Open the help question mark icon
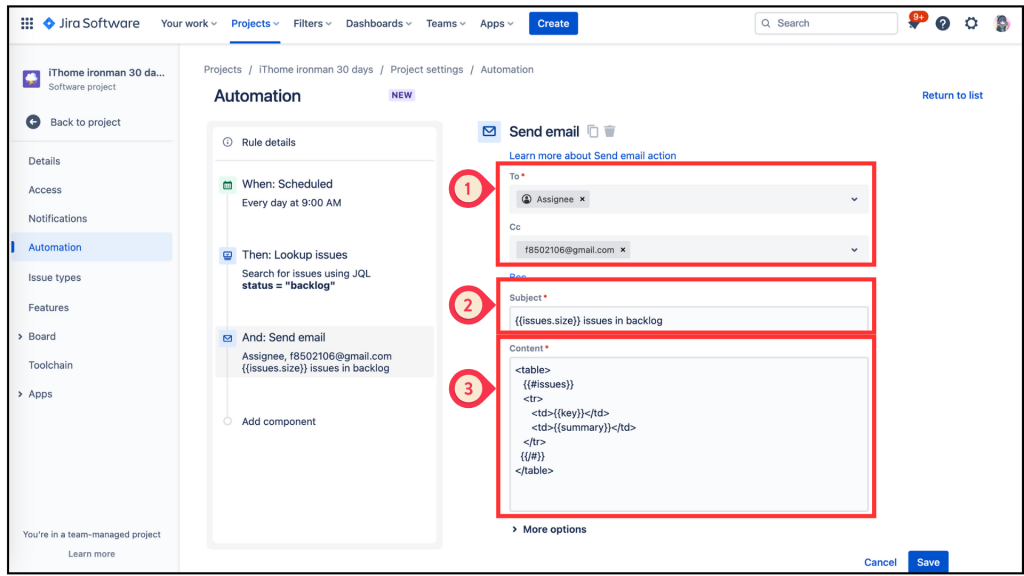The height and width of the screenshot is (576, 1024). pos(942,24)
